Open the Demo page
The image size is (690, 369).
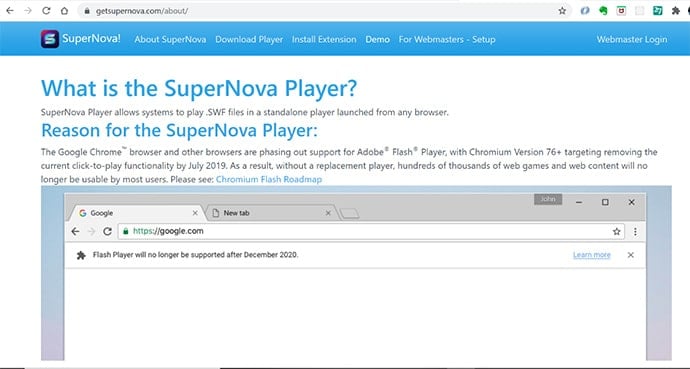click(x=378, y=40)
